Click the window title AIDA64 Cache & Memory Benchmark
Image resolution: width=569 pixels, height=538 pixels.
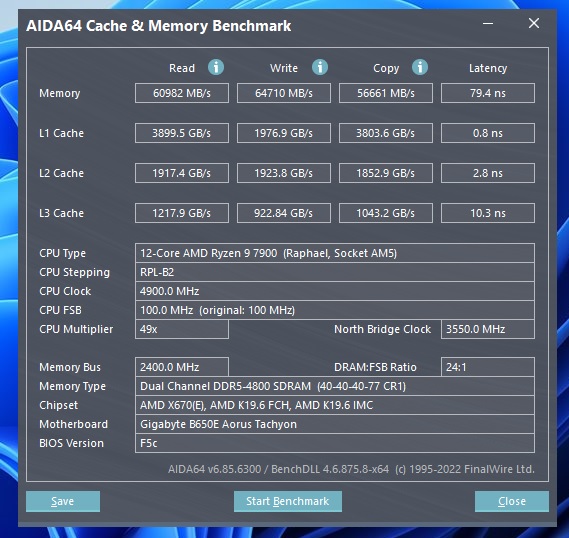tap(159, 26)
